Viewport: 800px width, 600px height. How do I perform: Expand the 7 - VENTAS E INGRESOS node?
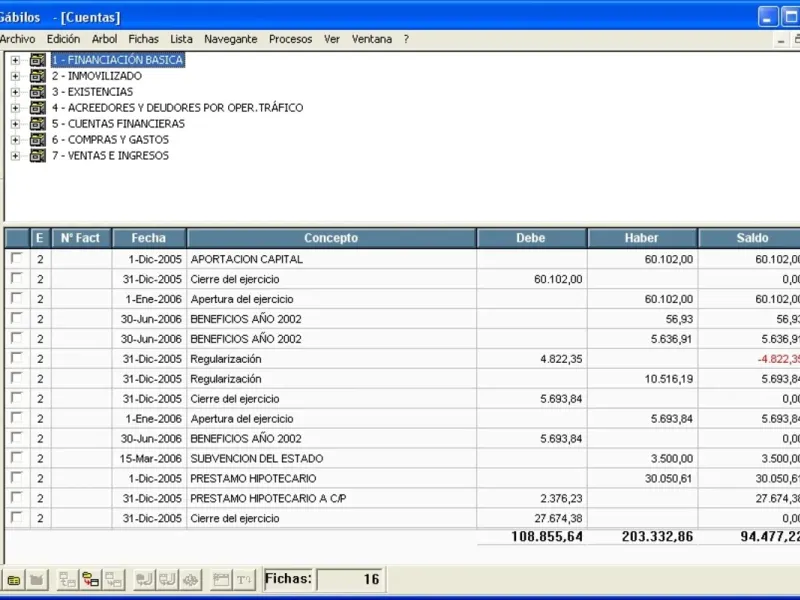pos(15,156)
